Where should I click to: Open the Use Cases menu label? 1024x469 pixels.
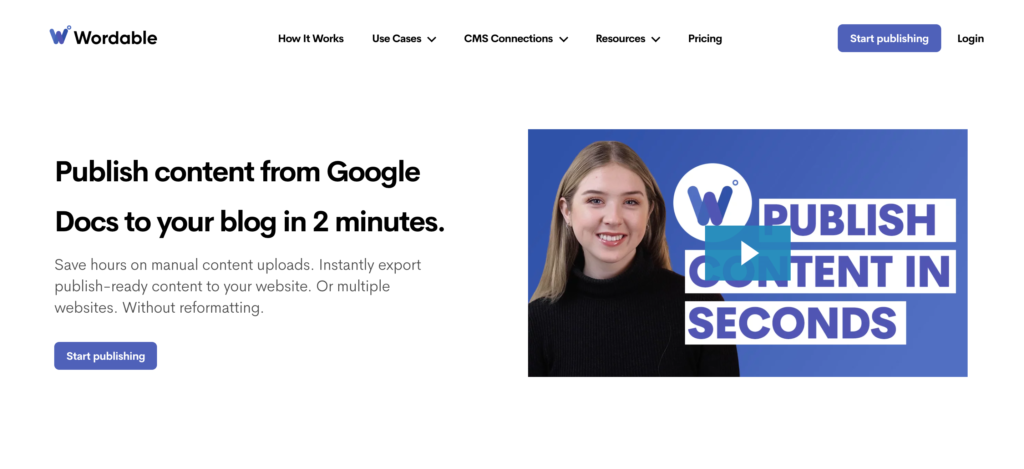[x=396, y=39]
